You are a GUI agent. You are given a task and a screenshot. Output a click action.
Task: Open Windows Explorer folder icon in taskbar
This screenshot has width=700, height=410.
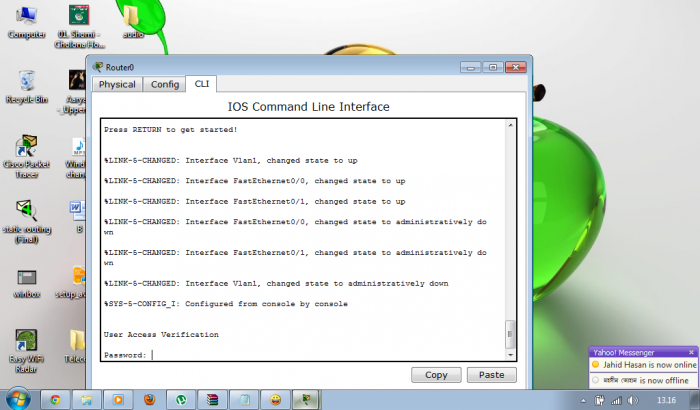click(87, 399)
